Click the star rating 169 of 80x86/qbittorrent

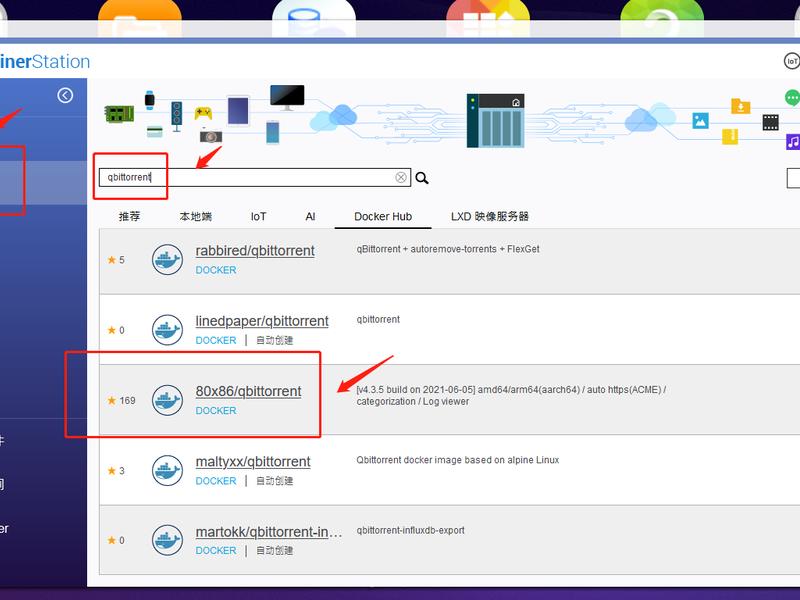[121, 401]
